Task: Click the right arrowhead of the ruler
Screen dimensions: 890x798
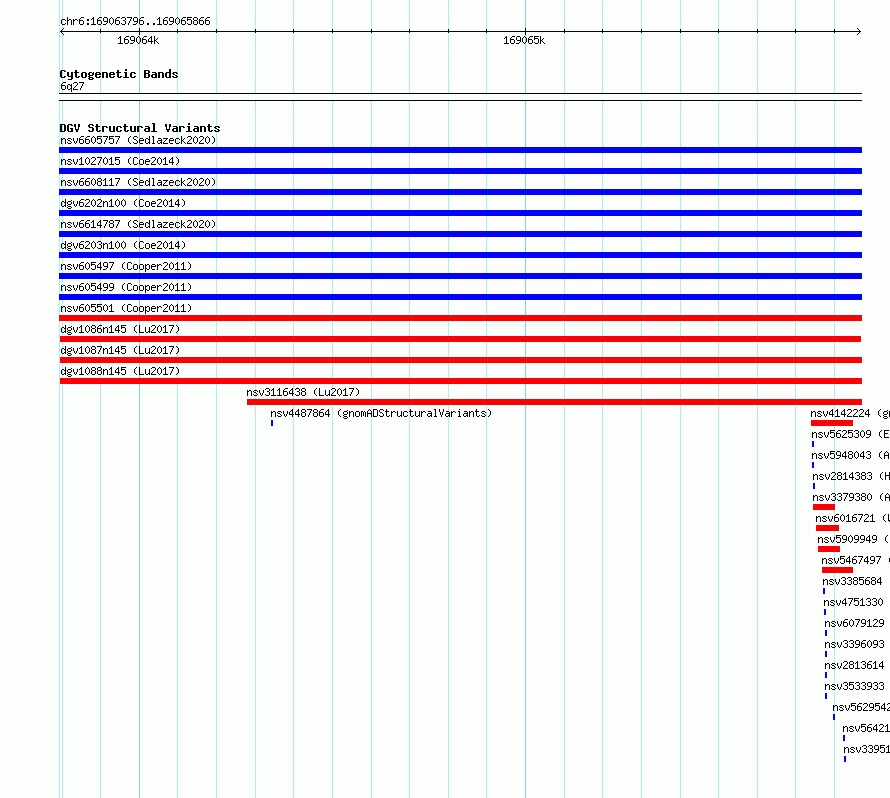Action: [859, 32]
